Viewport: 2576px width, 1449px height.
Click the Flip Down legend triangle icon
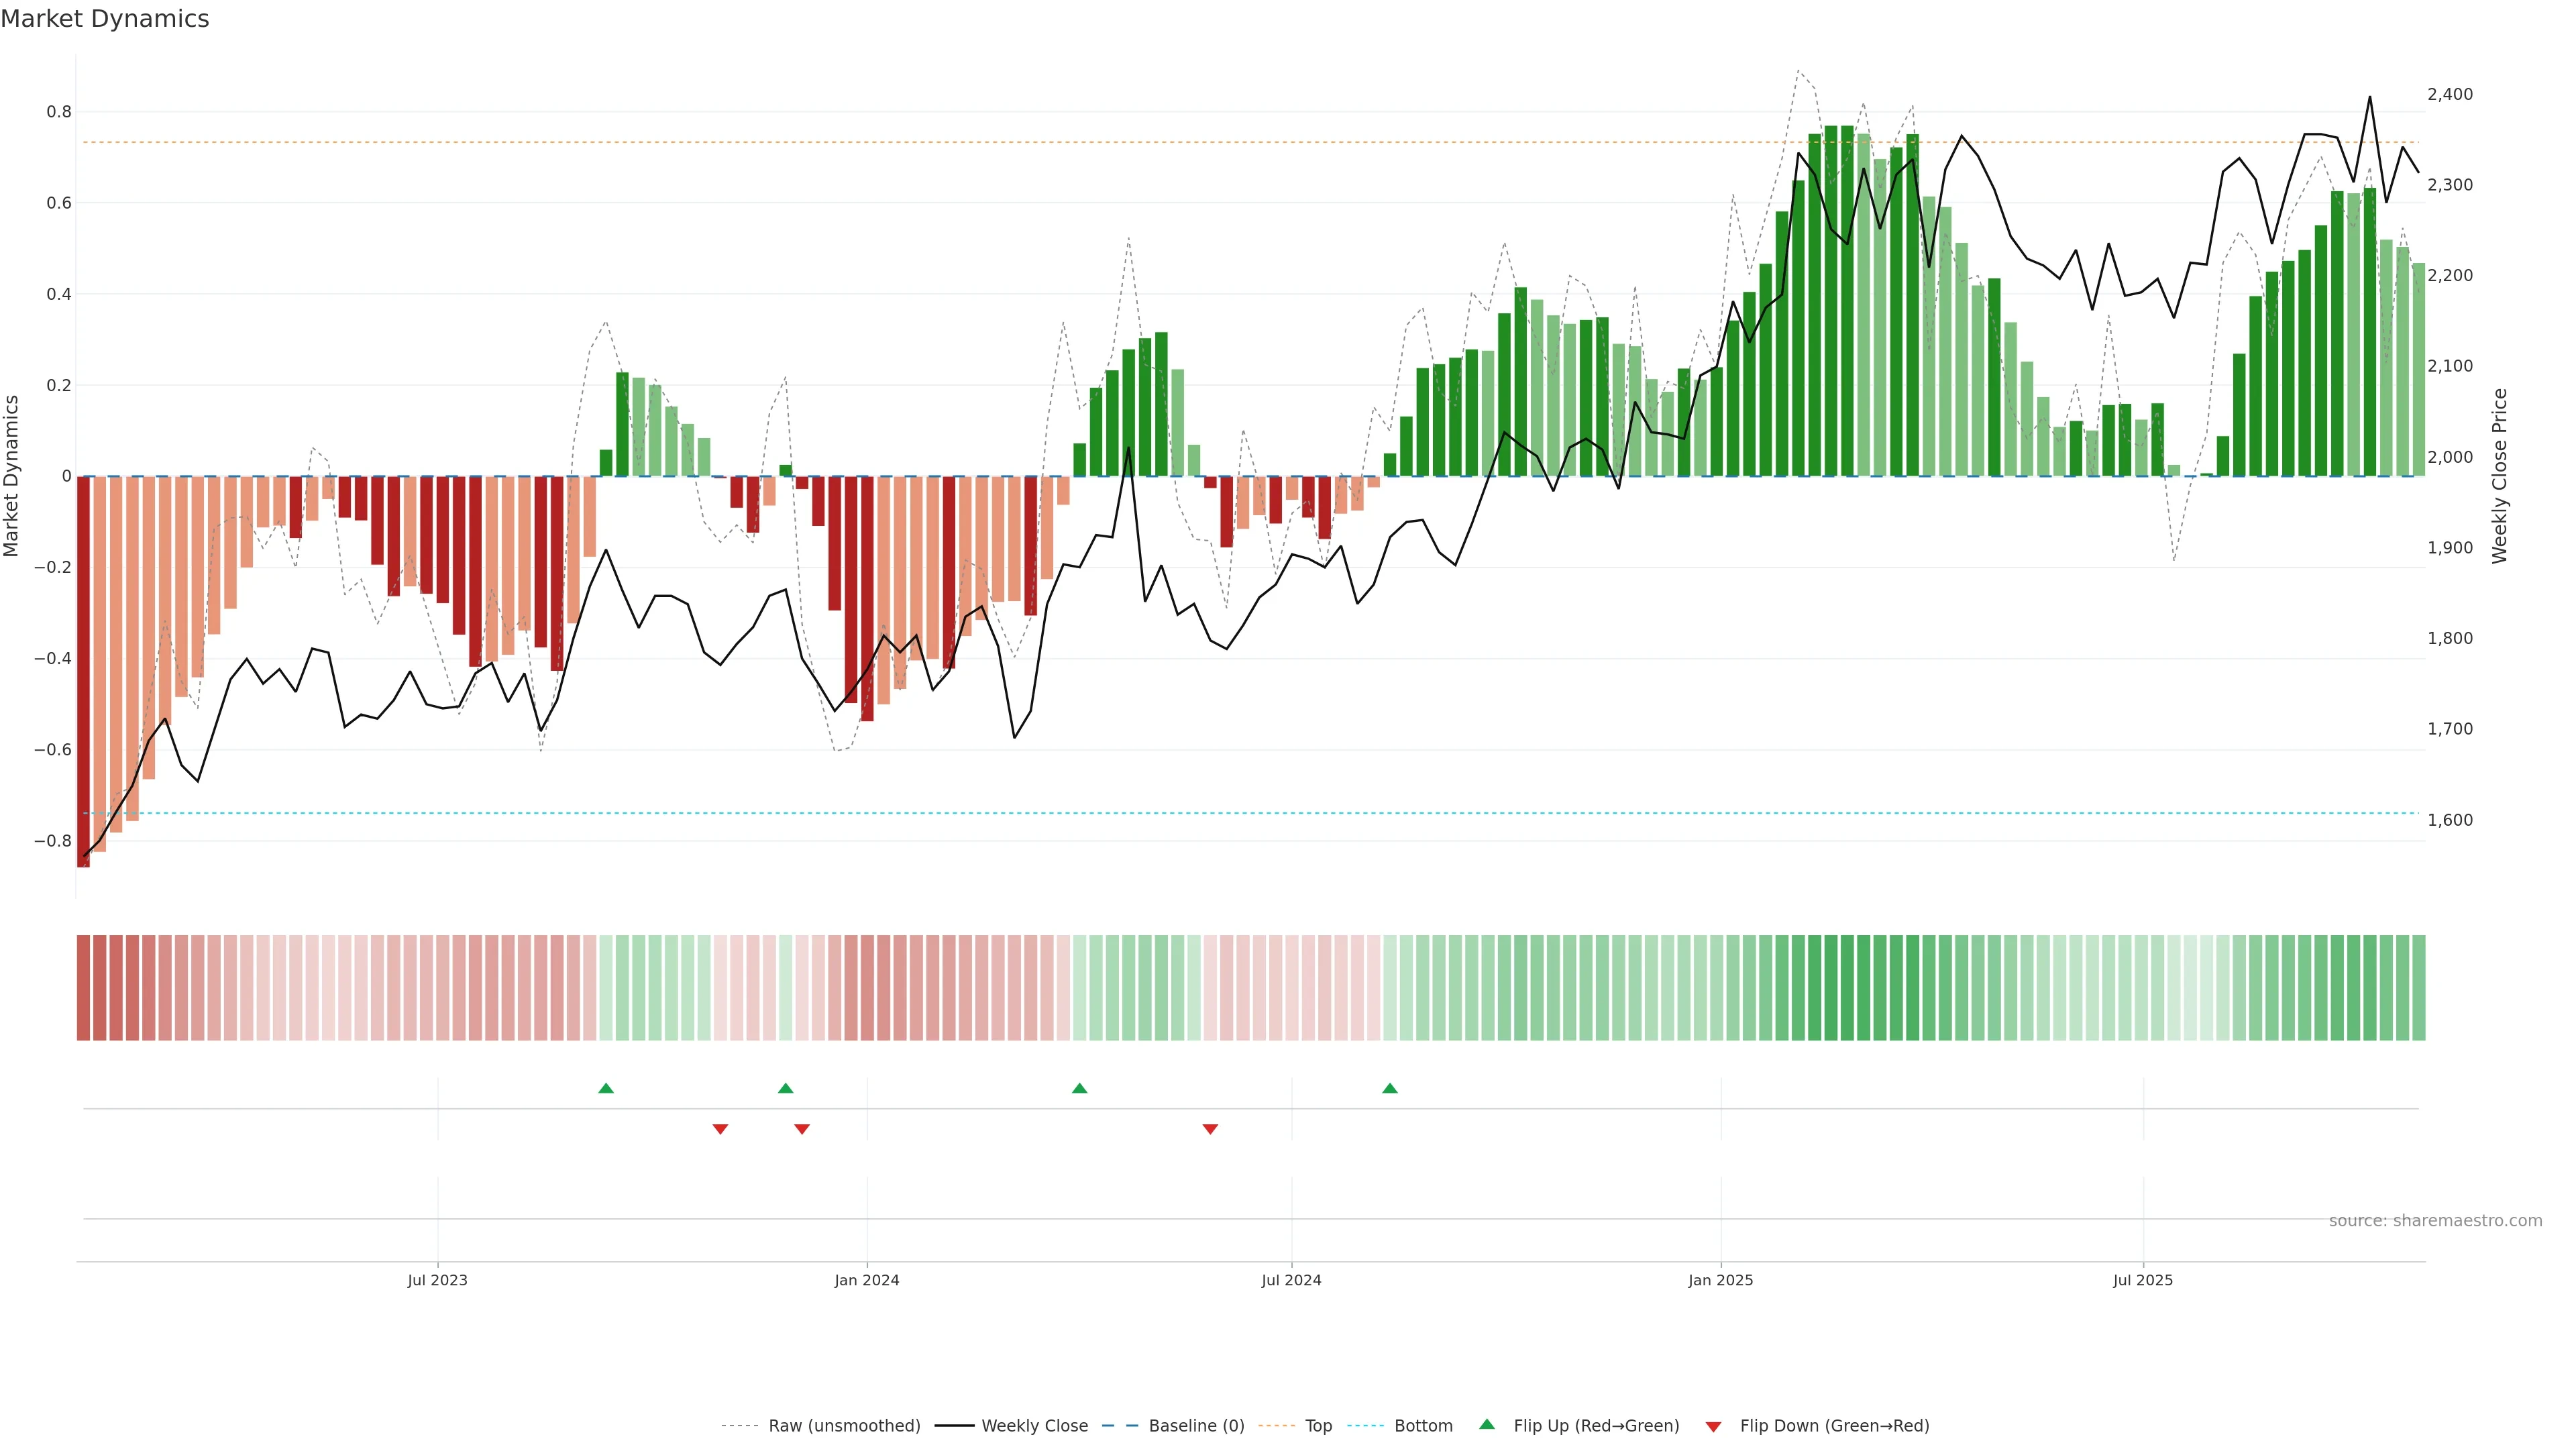tap(1713, 1427)
